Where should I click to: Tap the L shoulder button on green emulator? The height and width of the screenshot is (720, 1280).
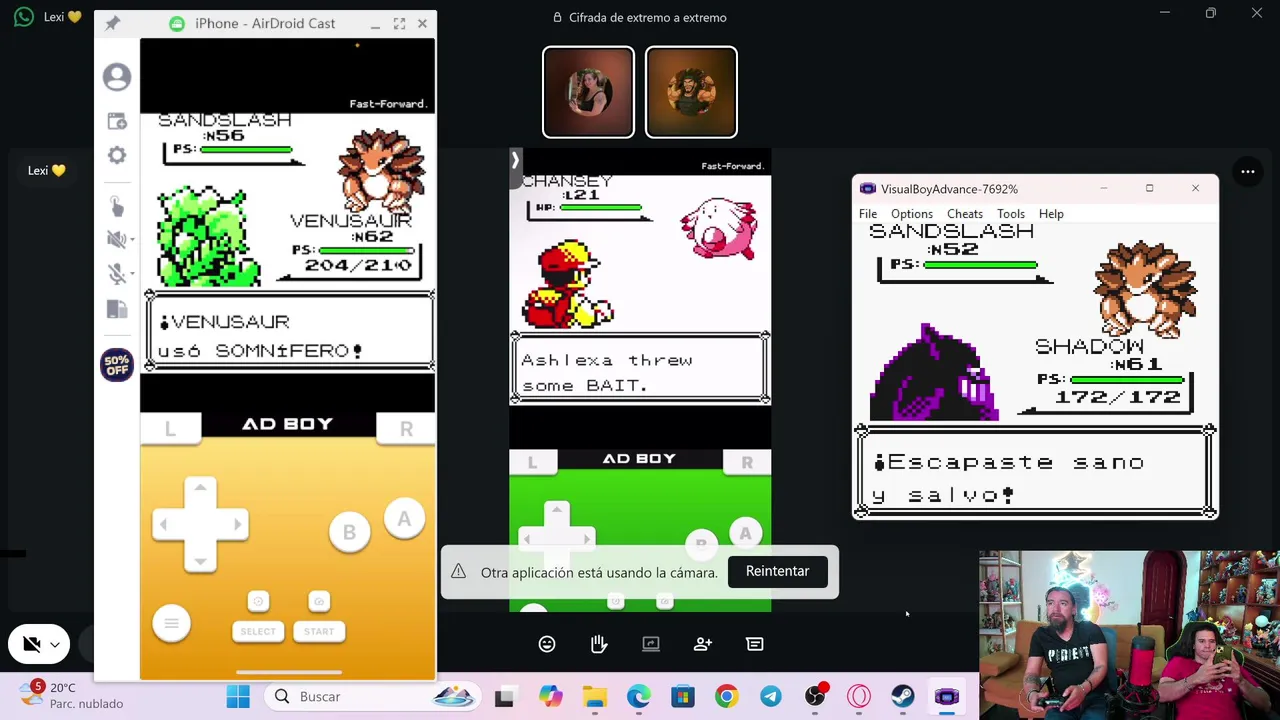pos(532,462)
